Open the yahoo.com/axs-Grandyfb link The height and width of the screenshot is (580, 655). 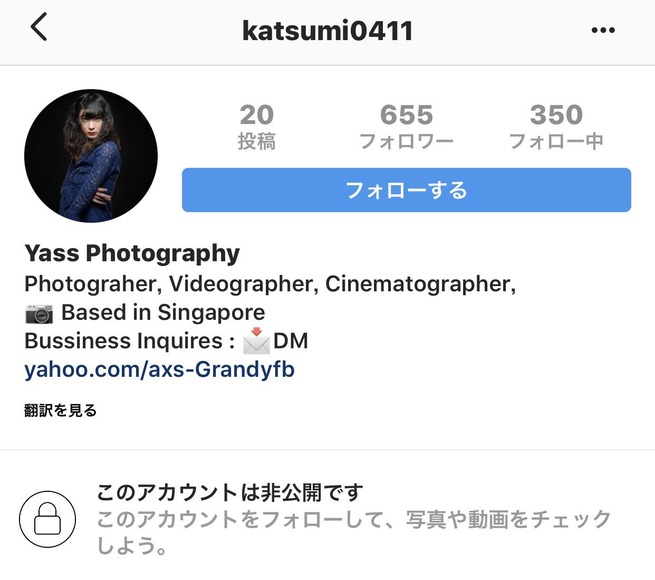[160, 370]
